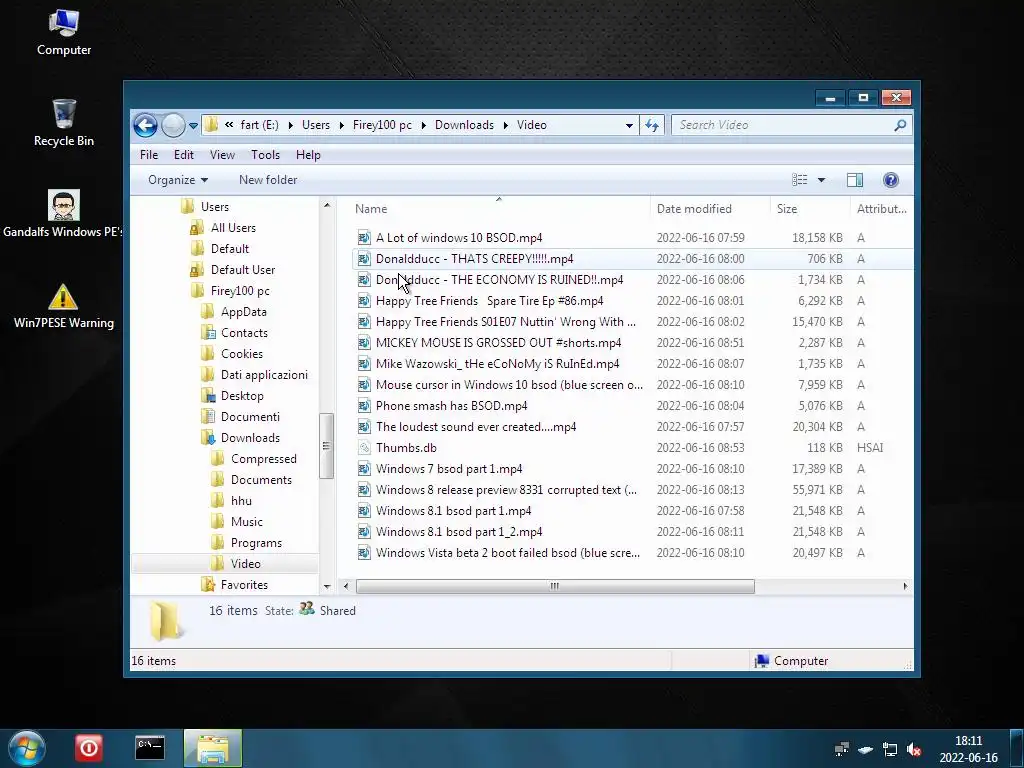Change view with the view icon

[799, 180]
